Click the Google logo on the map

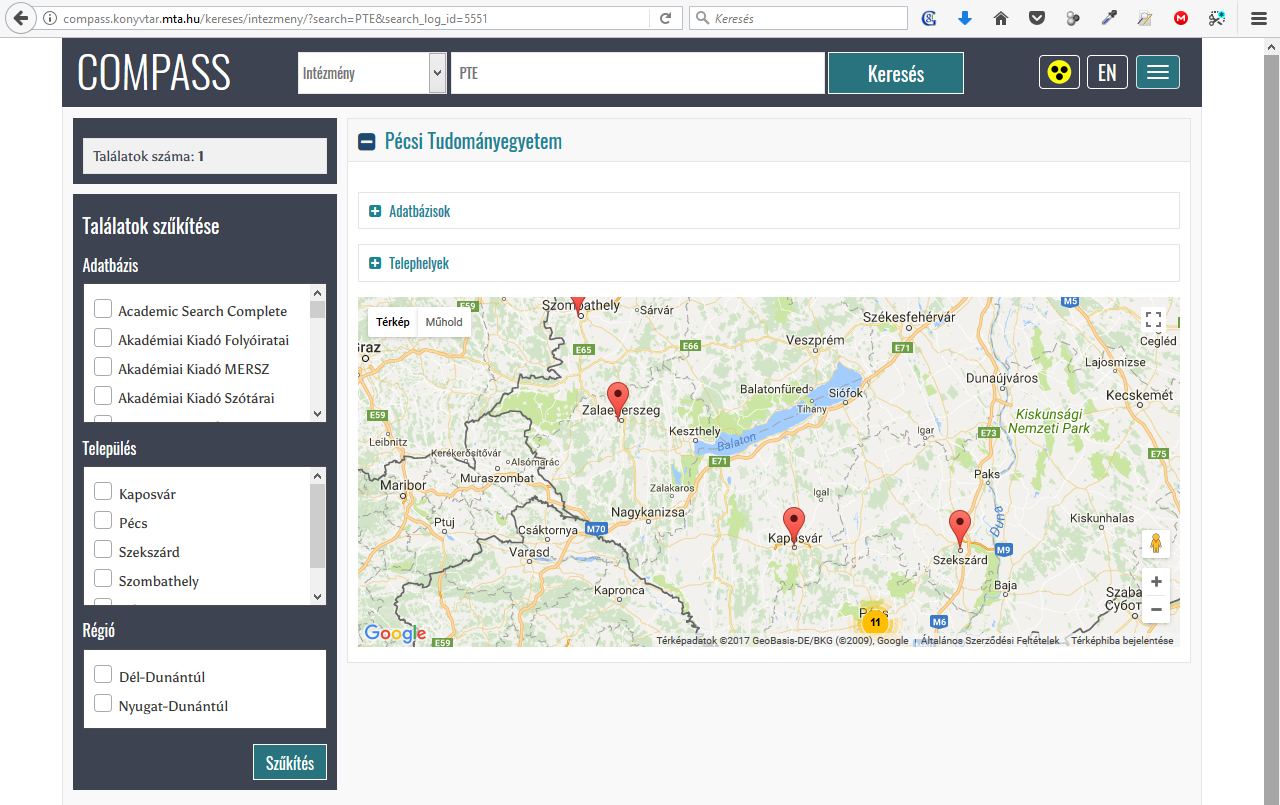[395, 633]
